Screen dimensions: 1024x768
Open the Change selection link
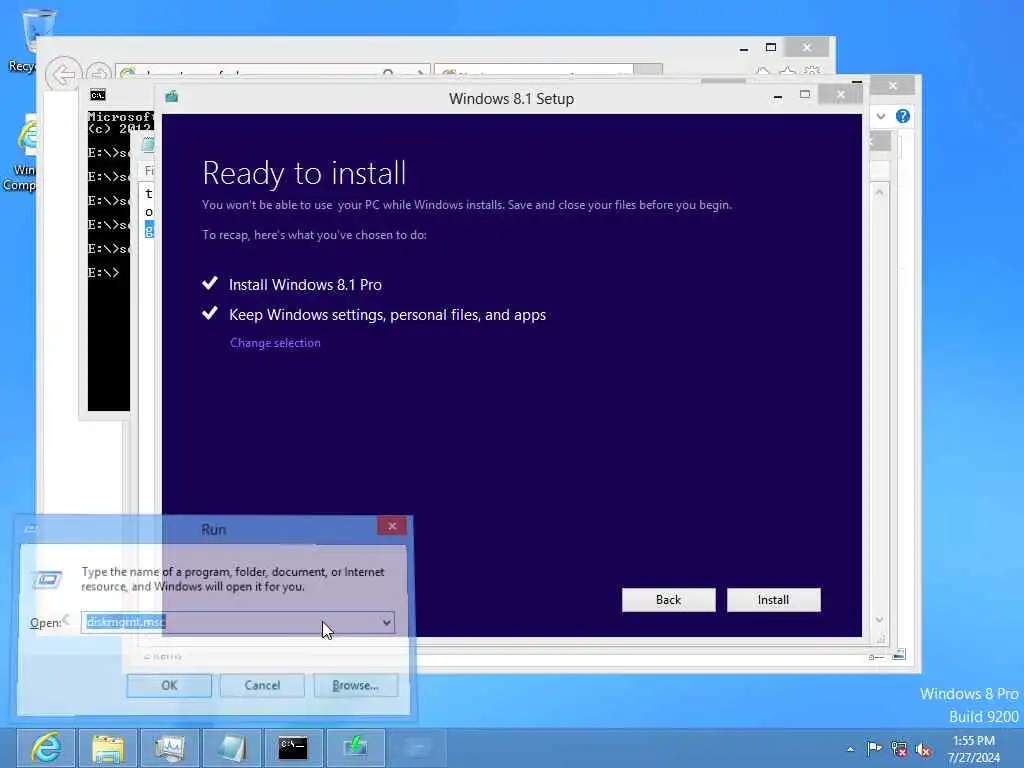pyautogui.click(x=275, y=343)
